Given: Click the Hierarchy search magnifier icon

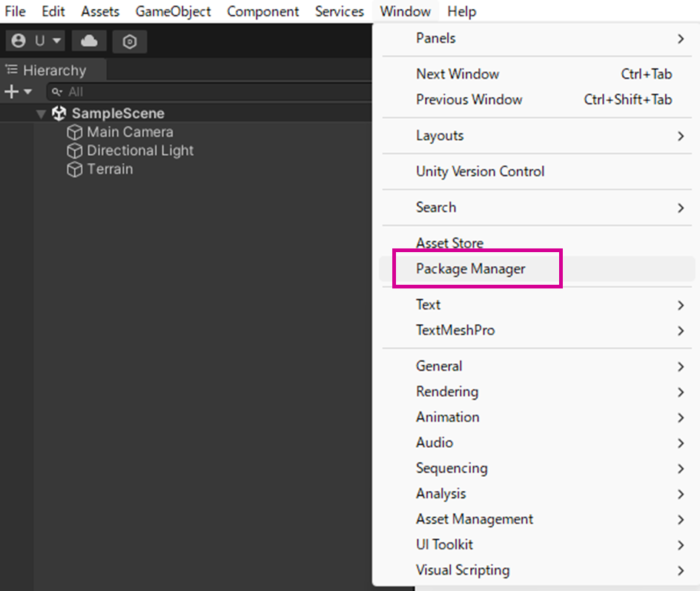Looking at the screenshot, I should (x=56, y=92).
